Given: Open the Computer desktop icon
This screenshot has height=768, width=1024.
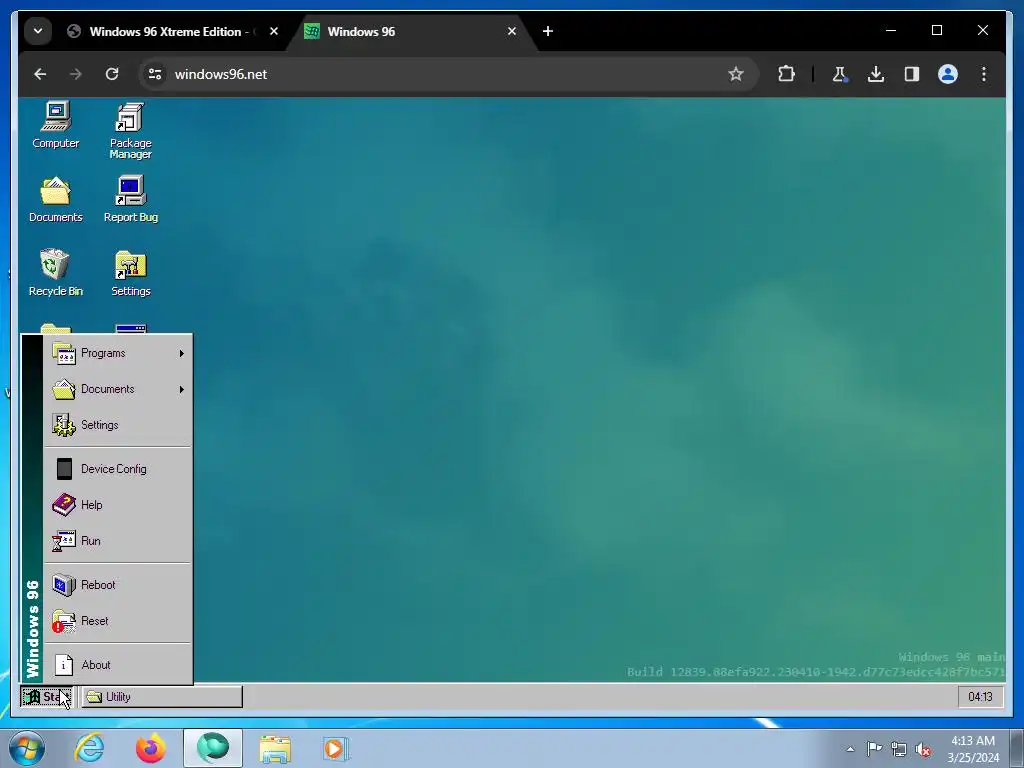Looking at the screenshot, I should tap(56, 125).
